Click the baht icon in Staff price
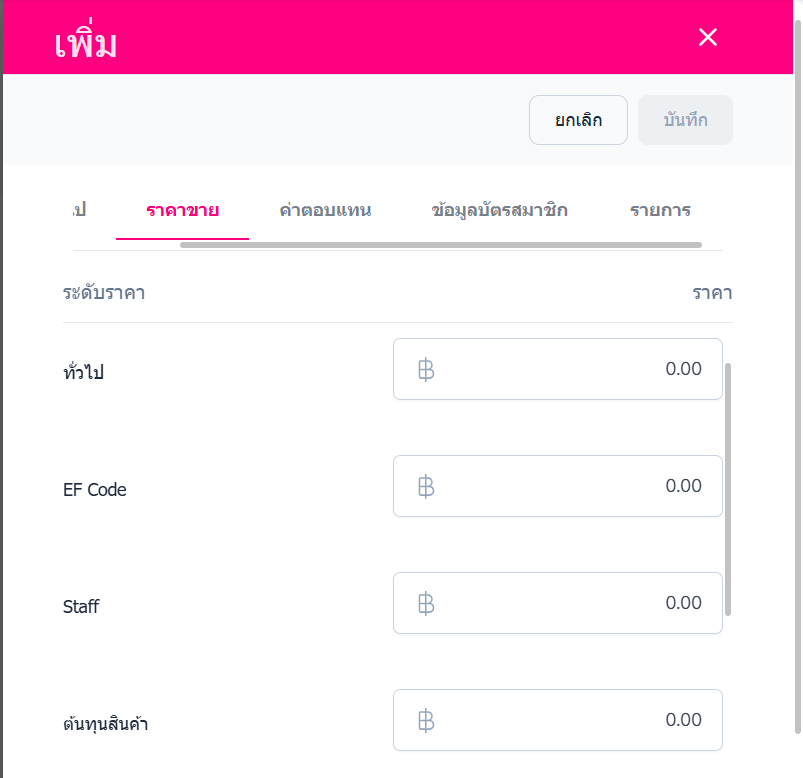This screenshot has height=778, width=803. coord(426,604)
